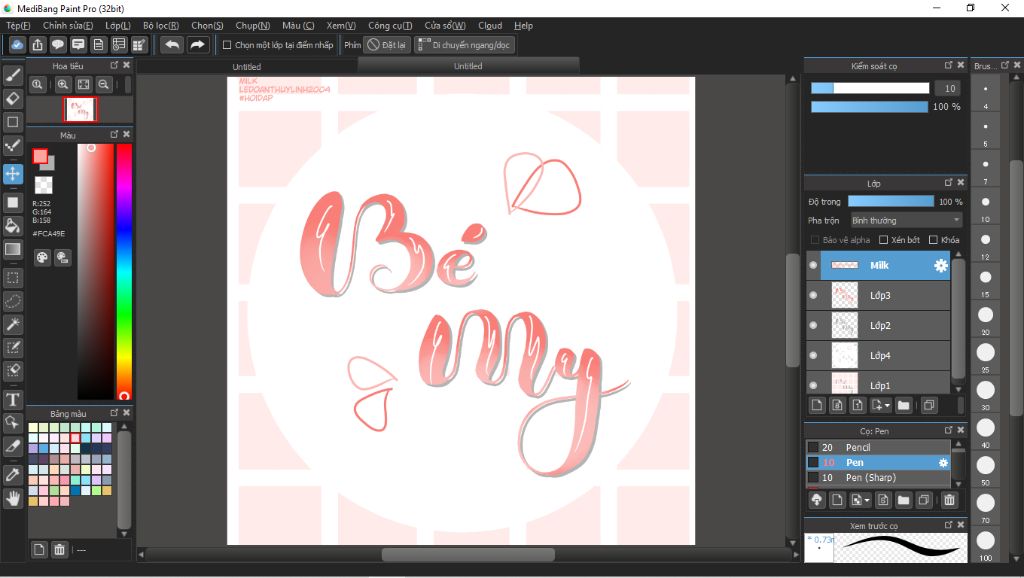Select the Eraser tool
This screenshot has width=1024, height=578.
[x=12, y=99]
